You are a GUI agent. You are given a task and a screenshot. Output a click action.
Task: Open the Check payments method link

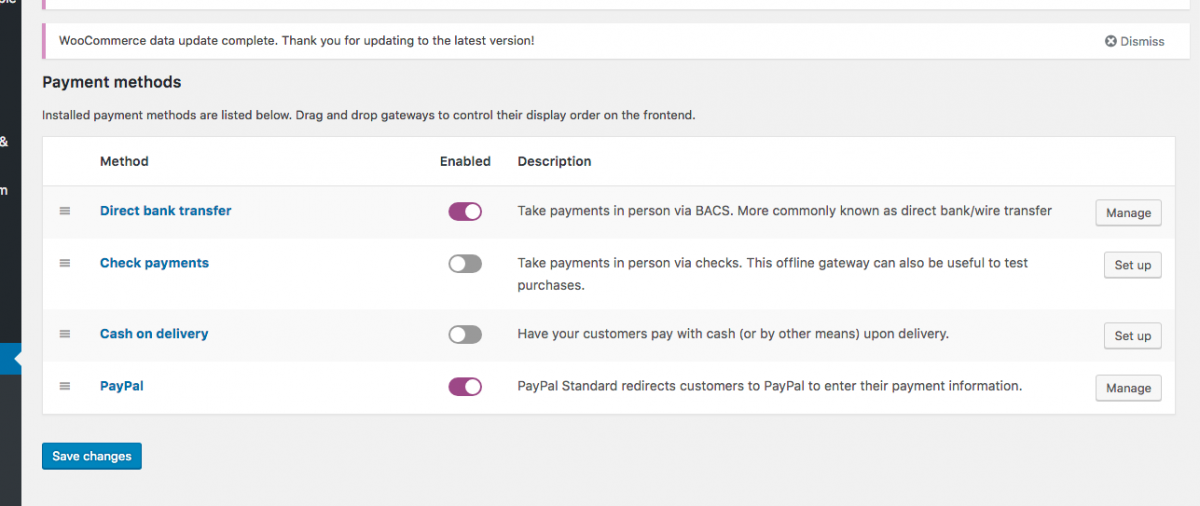click(x=154, y=263)
